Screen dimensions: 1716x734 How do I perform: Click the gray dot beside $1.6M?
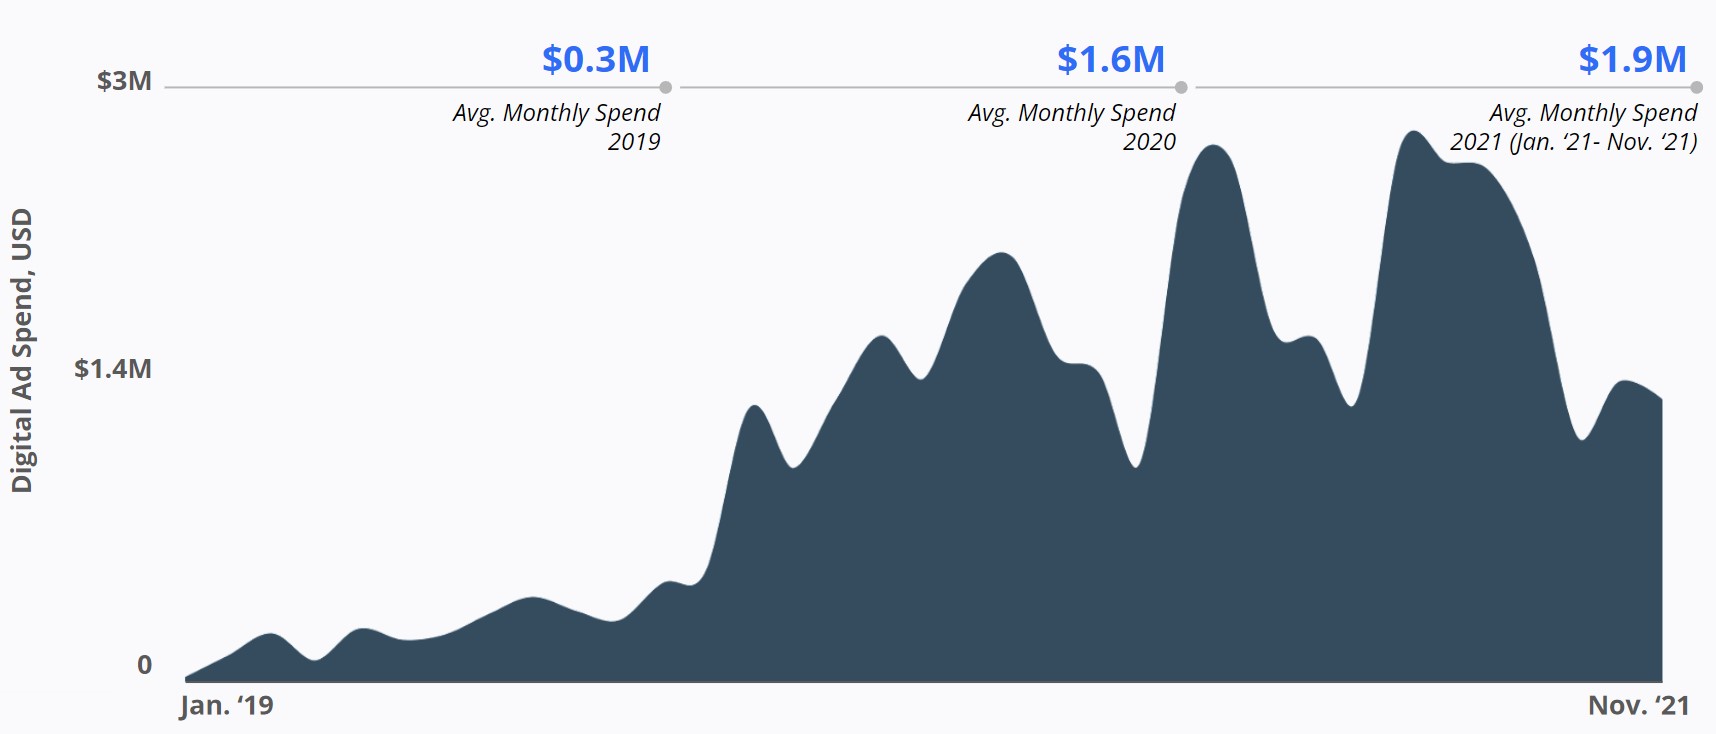tap(1181, 88)
